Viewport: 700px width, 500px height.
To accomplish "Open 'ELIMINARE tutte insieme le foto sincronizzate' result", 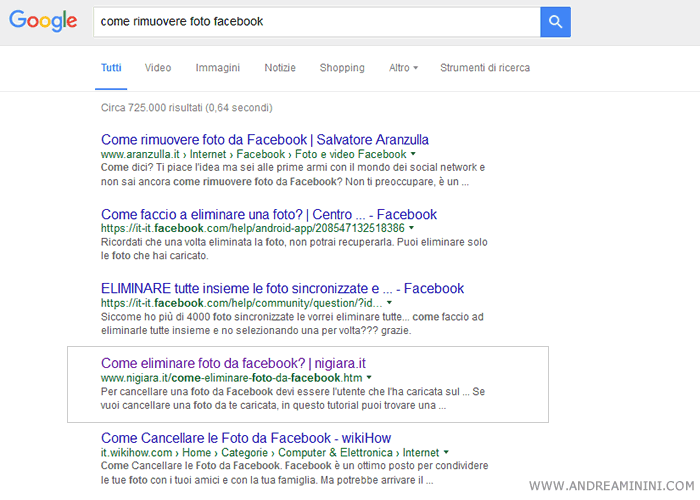I will [282, 288].
